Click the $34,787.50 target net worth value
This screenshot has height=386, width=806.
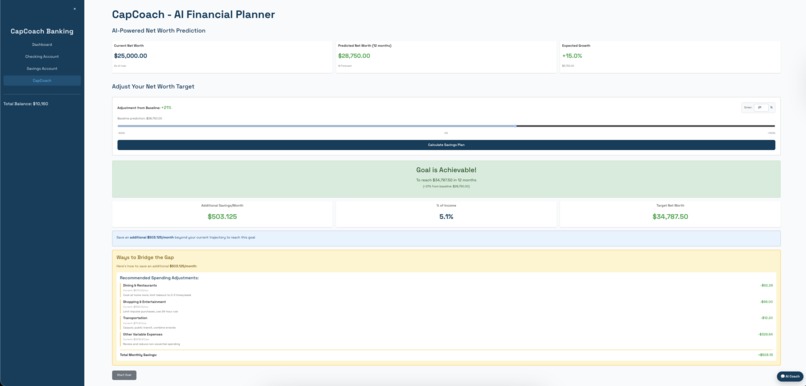pyautogui.click(x=670, y=216)
